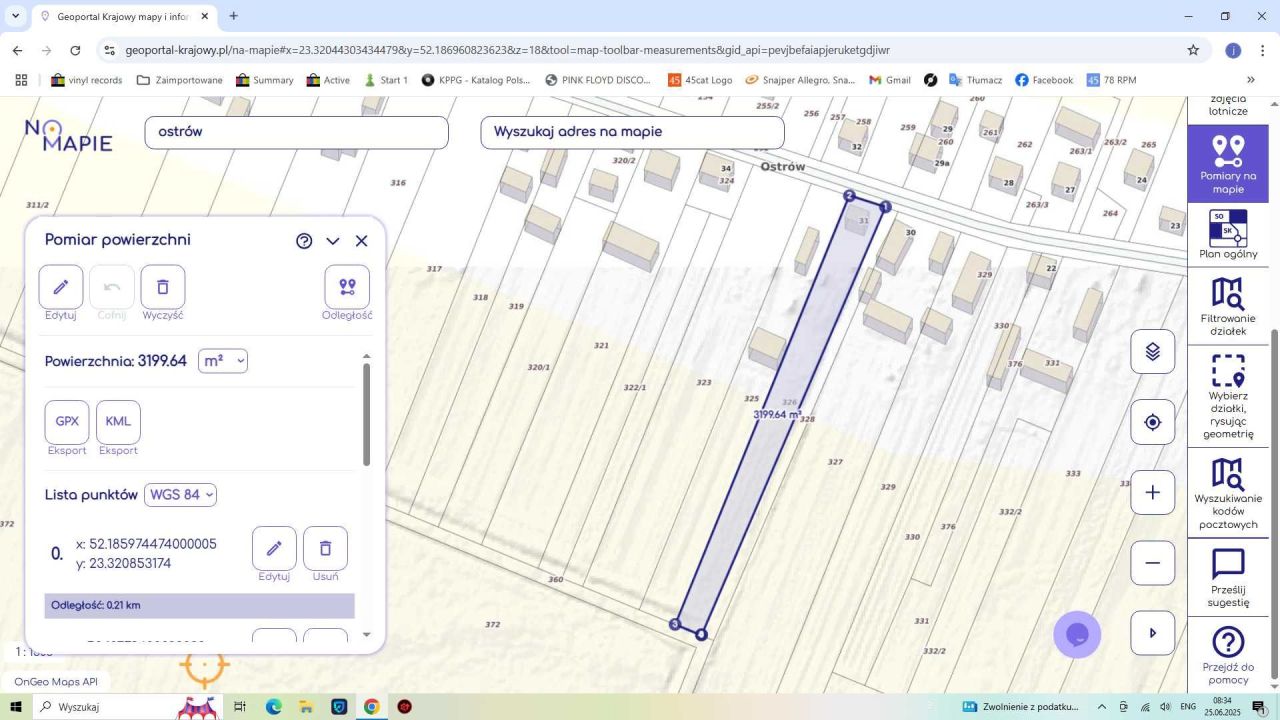Open help for Pomiar powierzchni panel

(304, 241)
